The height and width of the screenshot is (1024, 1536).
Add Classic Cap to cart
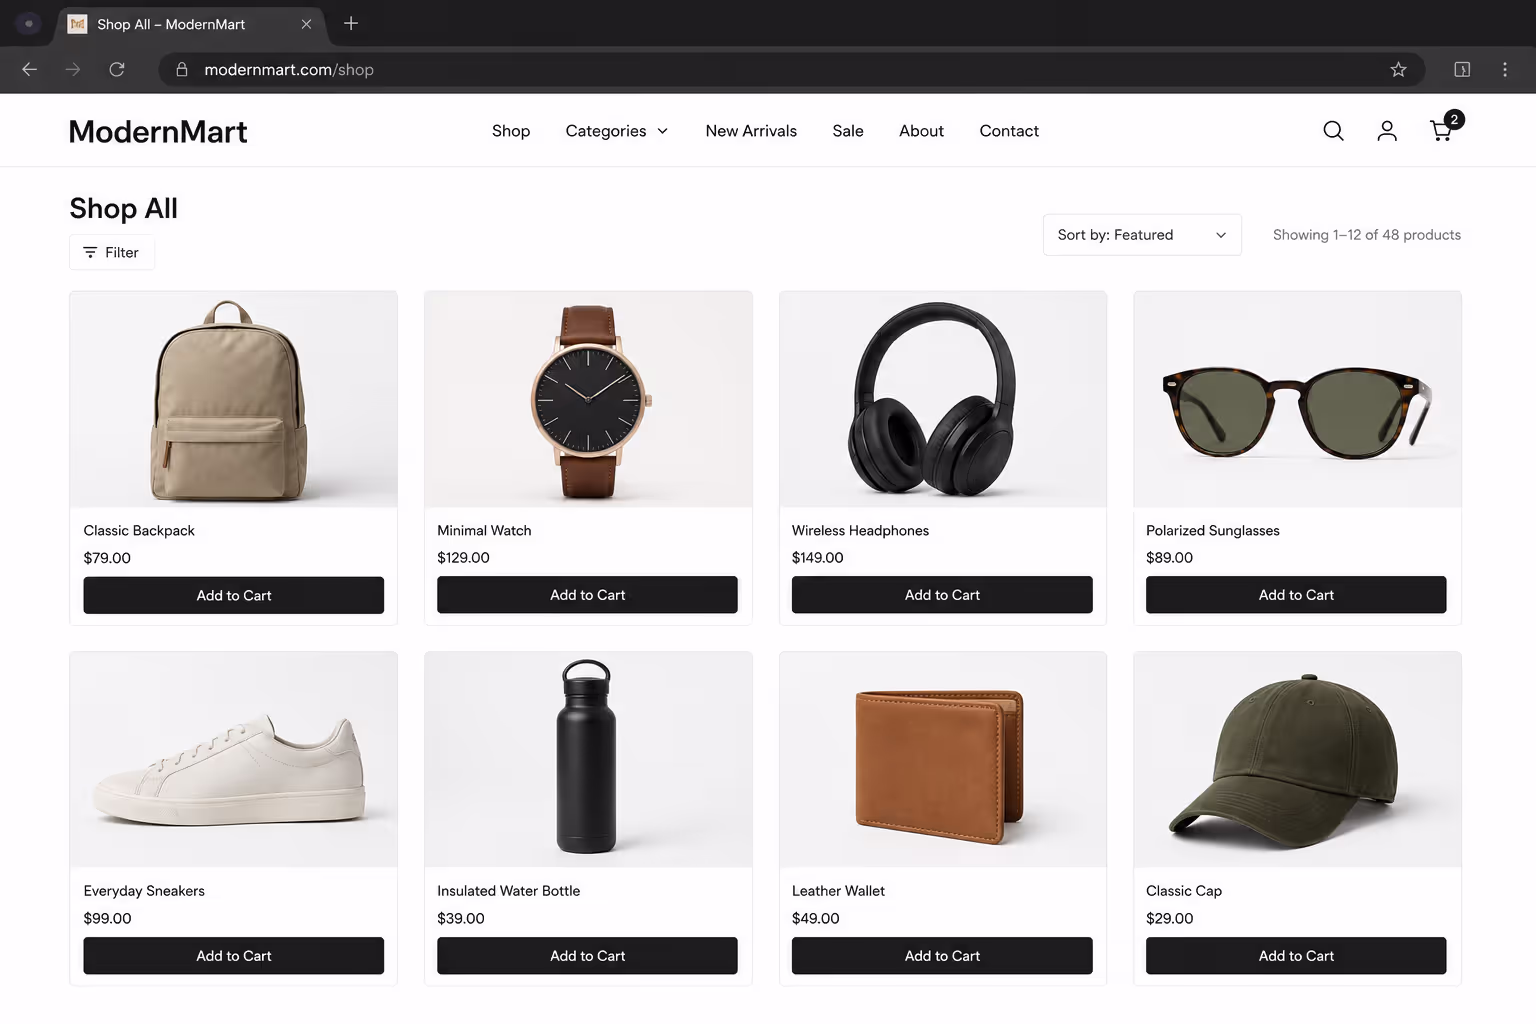pos(1296,956)
